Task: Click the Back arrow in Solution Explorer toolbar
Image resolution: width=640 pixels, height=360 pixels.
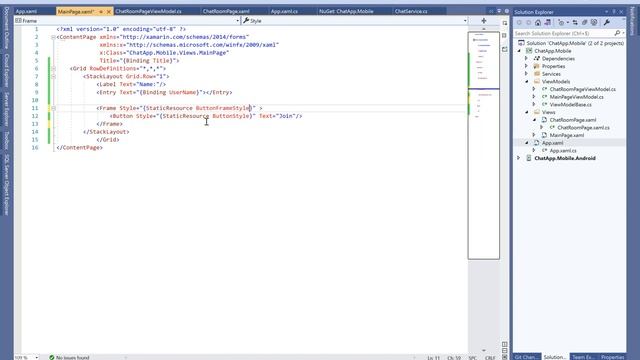Action: coord(519,23)
